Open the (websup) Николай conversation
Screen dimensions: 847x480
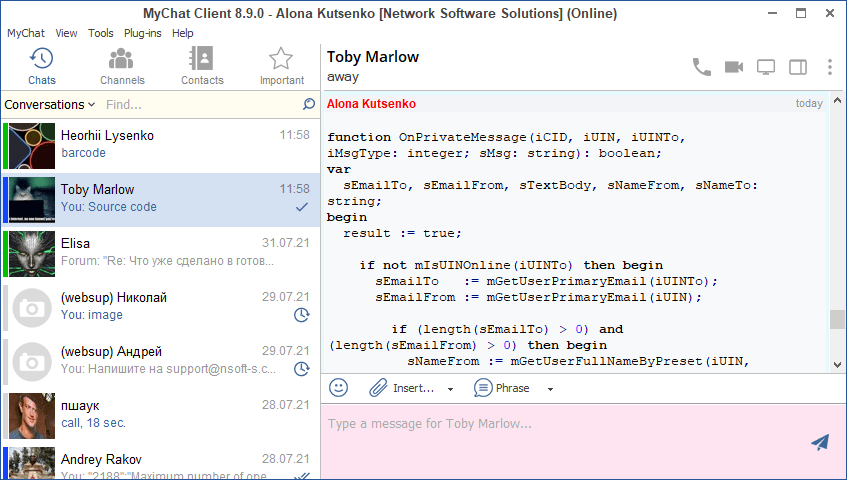(x=161, y=308)
